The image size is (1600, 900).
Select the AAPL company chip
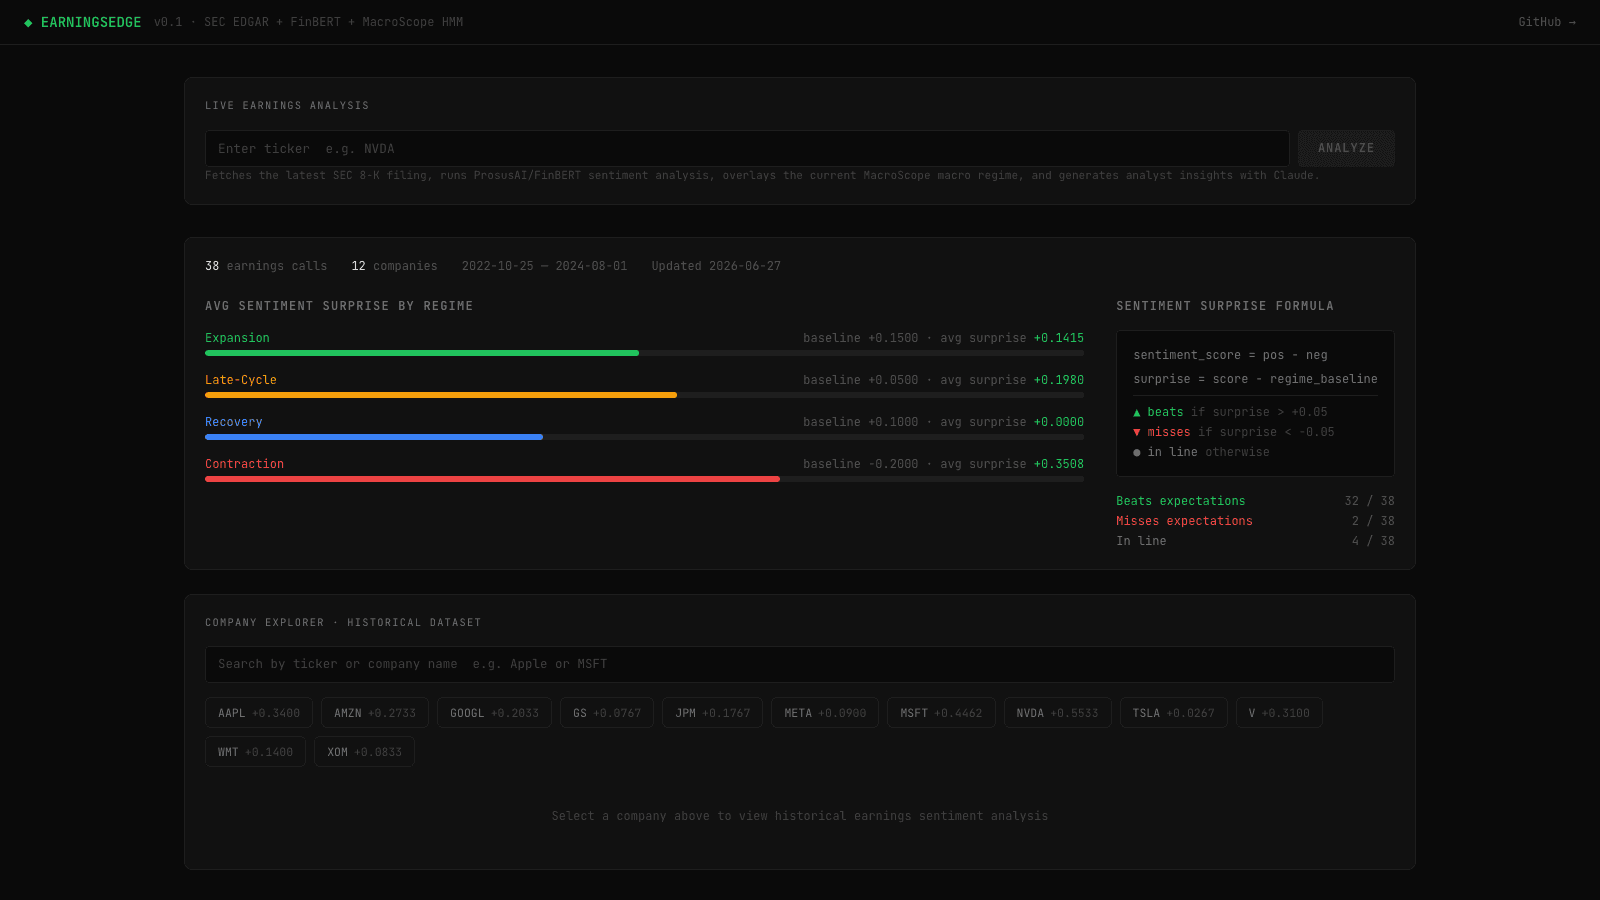259,713
